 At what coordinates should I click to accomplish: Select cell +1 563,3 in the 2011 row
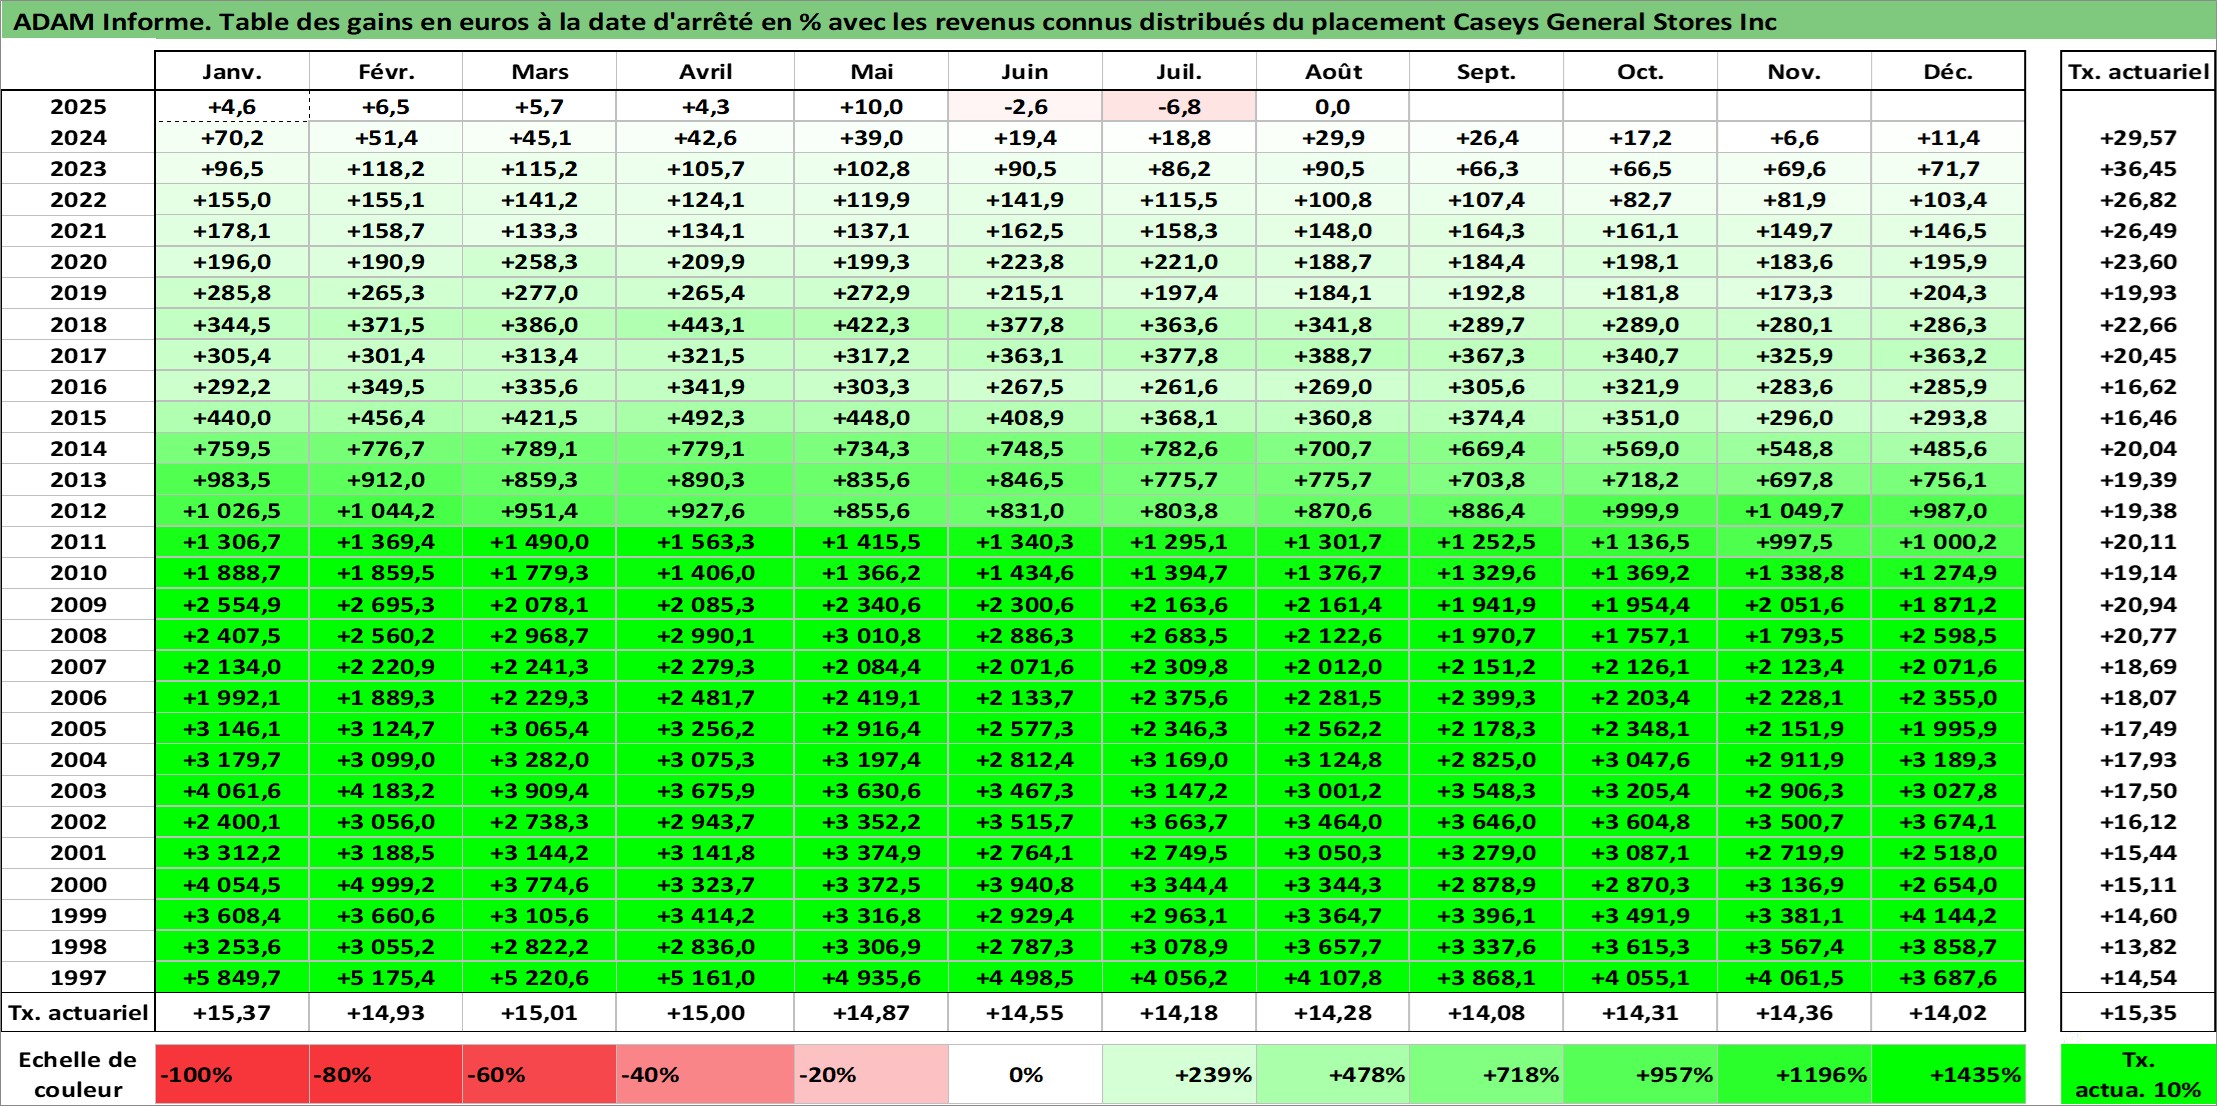[705, 542]
